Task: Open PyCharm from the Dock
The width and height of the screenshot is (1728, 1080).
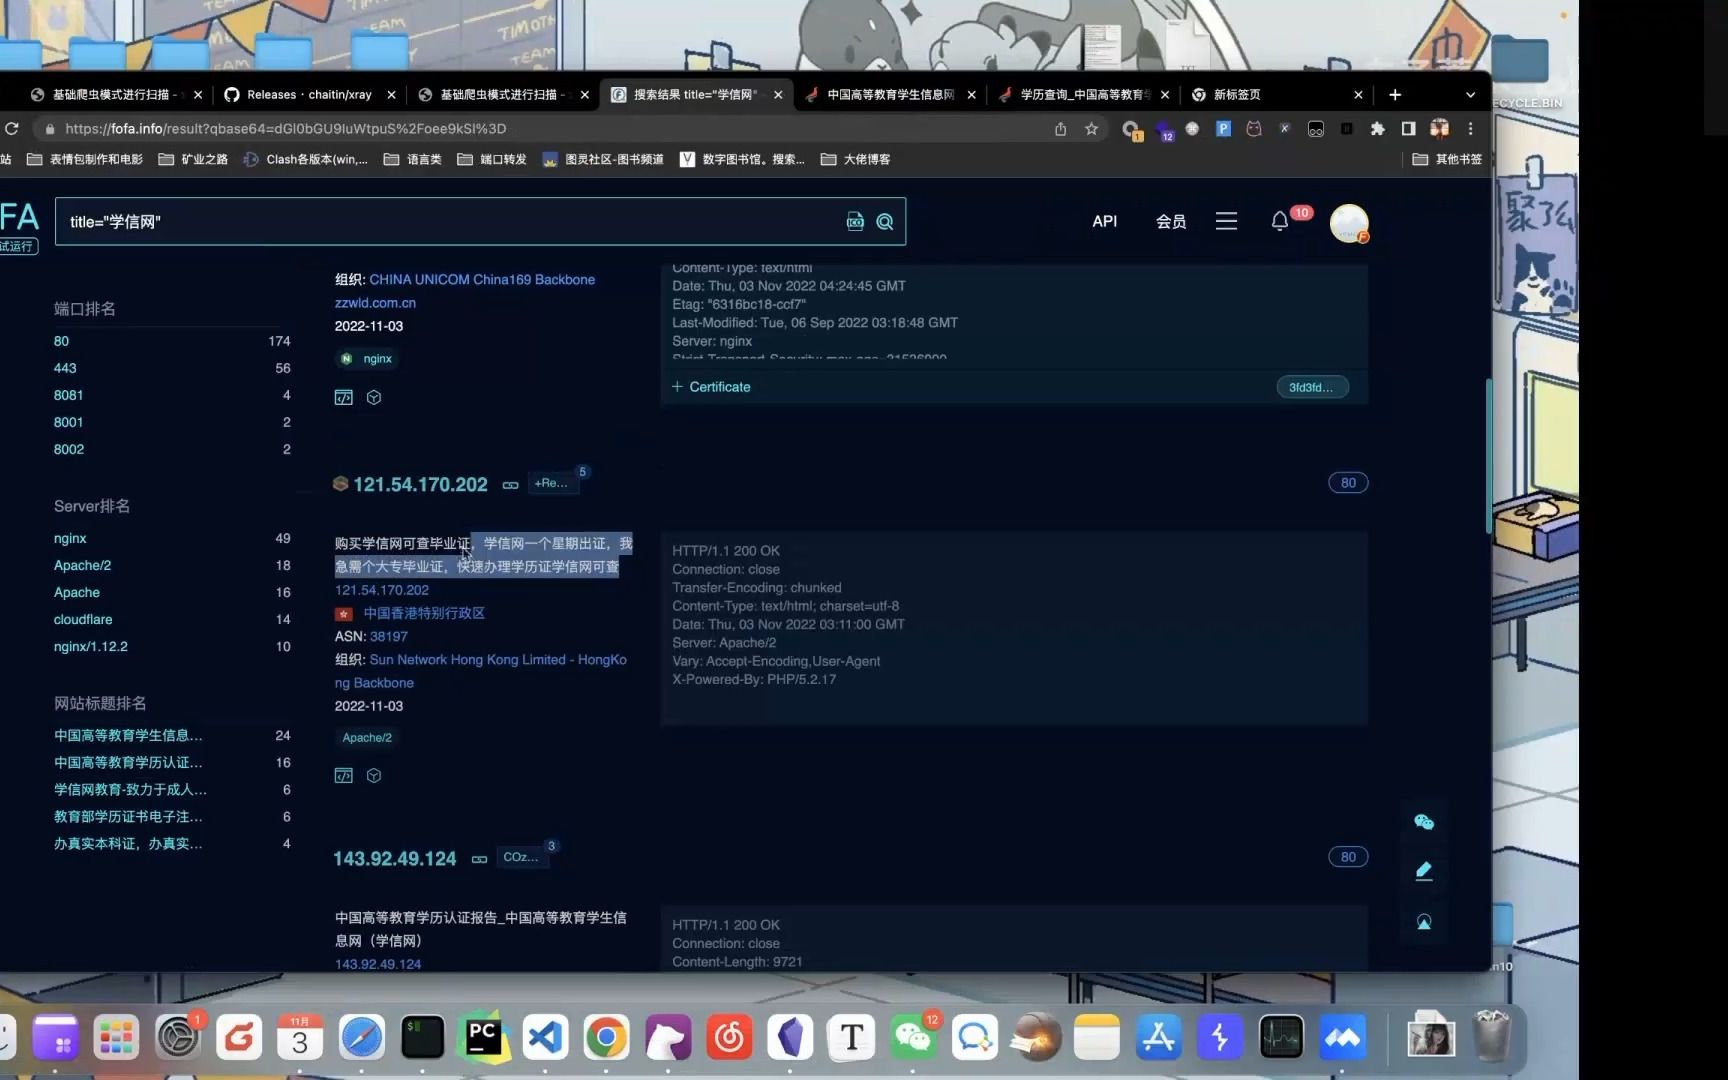Action: click(483, 1038)
